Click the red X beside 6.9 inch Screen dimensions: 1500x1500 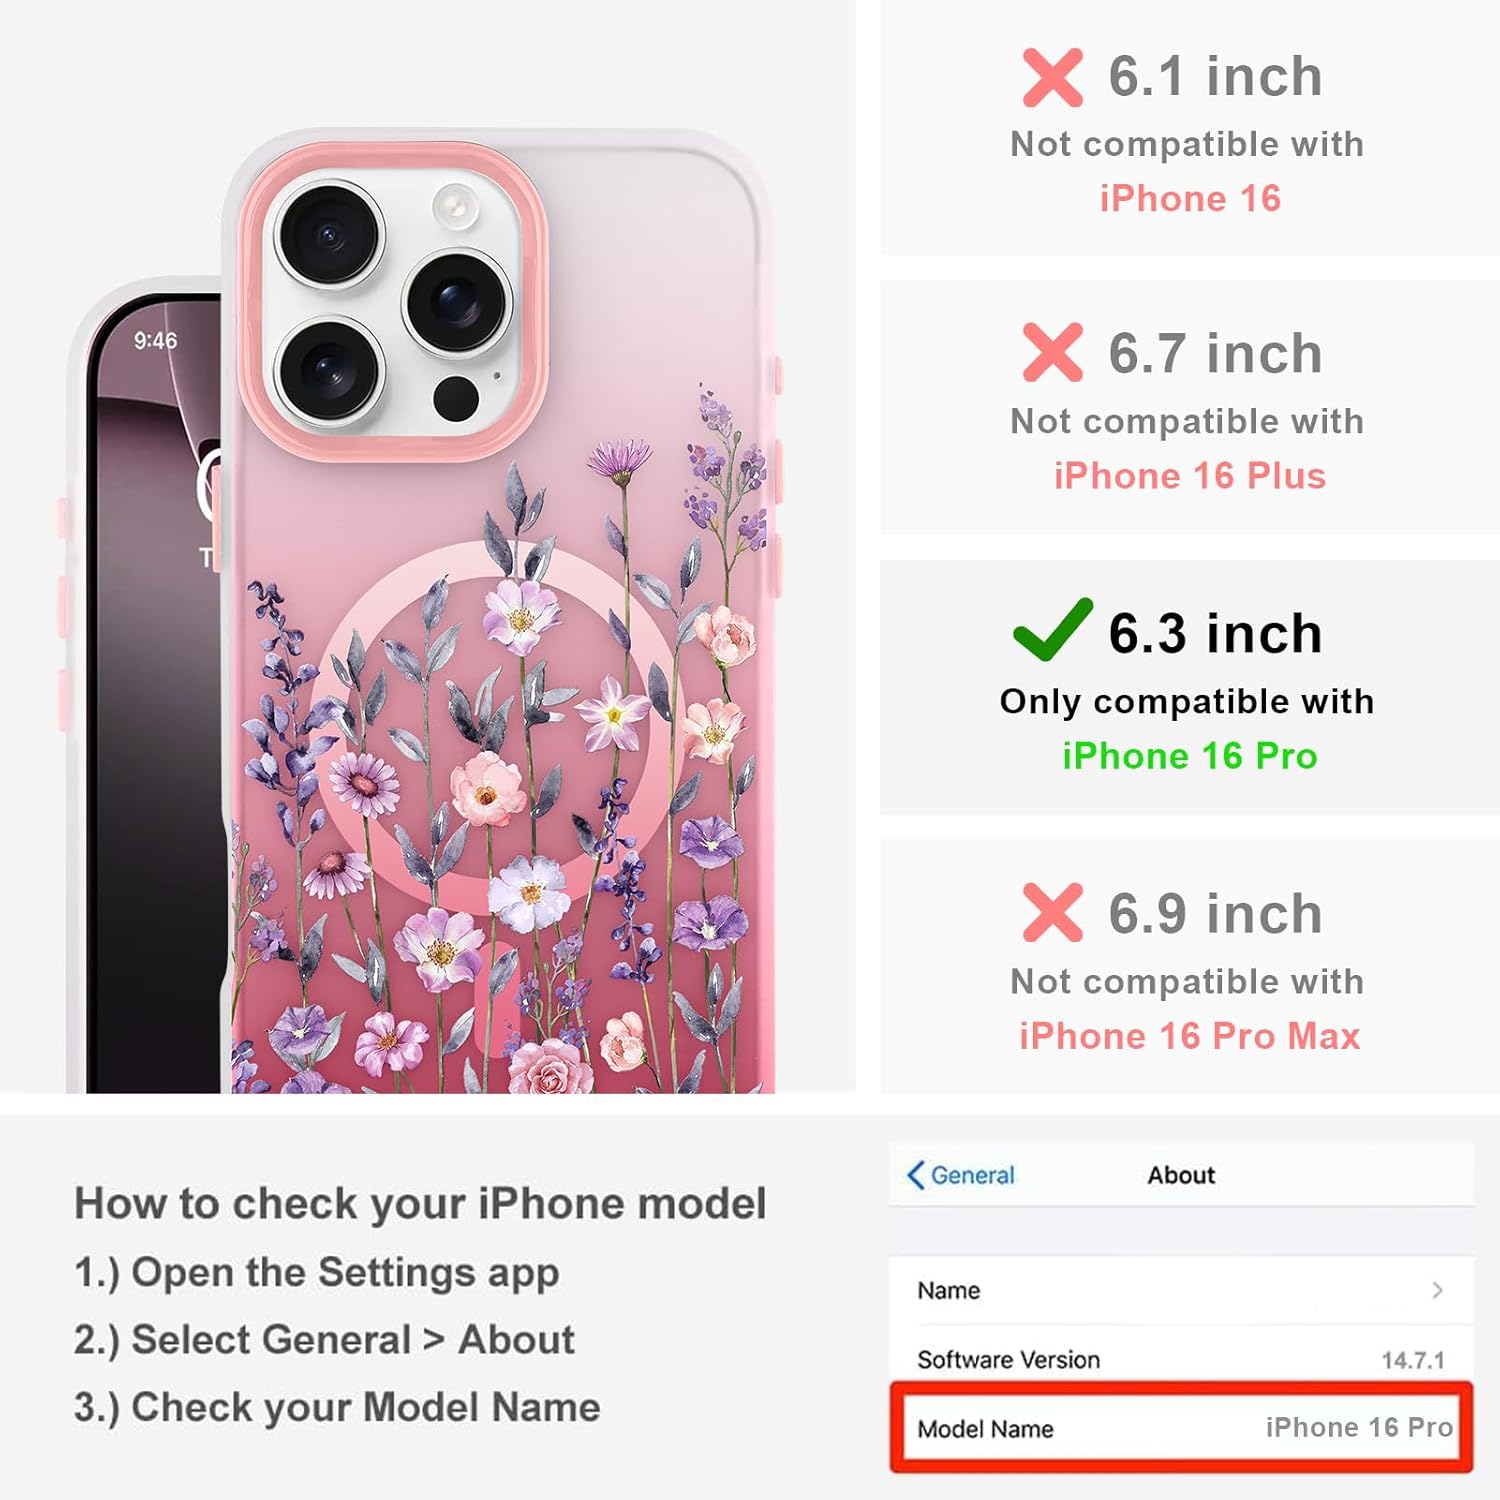coord(1052,912)
